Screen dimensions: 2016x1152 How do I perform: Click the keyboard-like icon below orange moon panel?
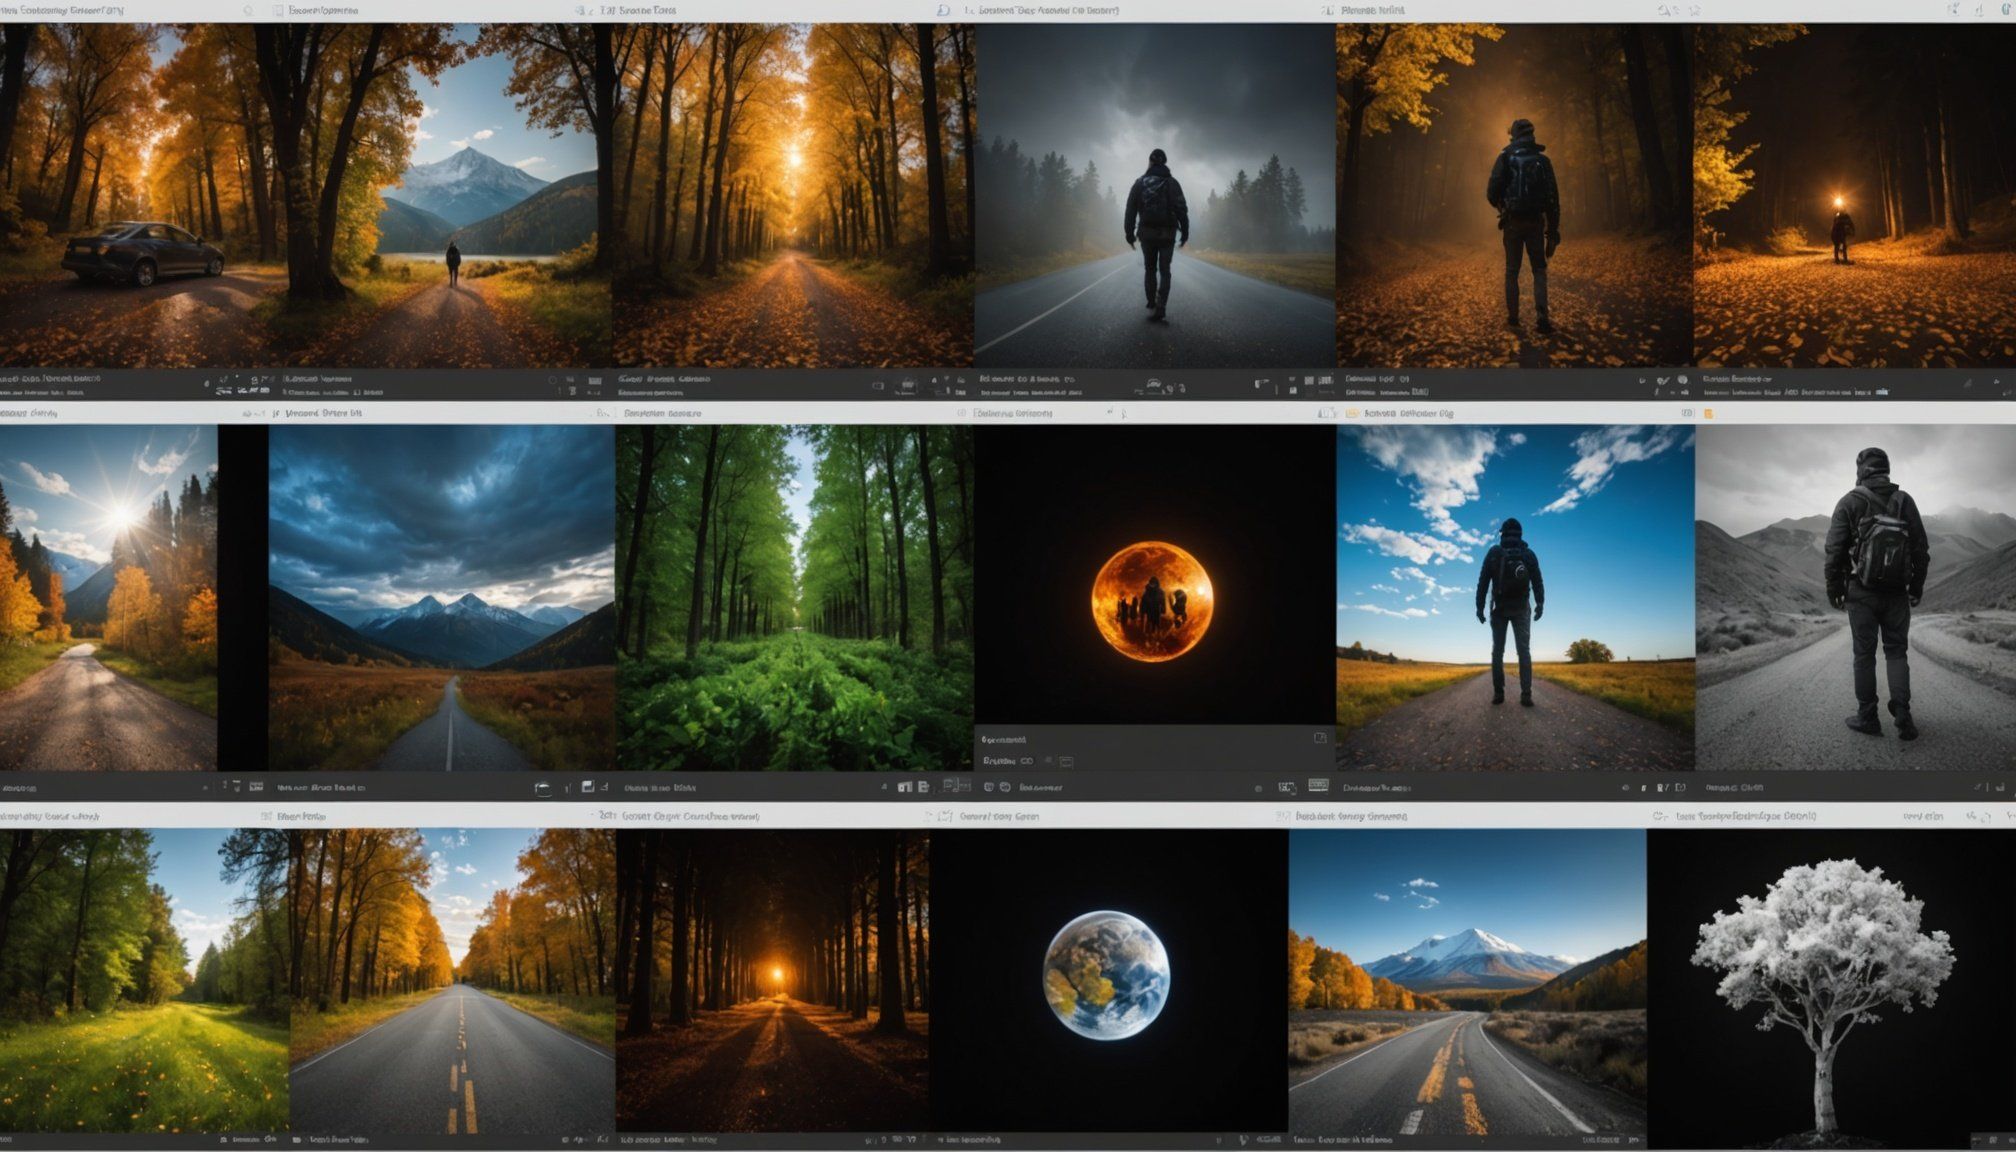[x=1318, y=786]
